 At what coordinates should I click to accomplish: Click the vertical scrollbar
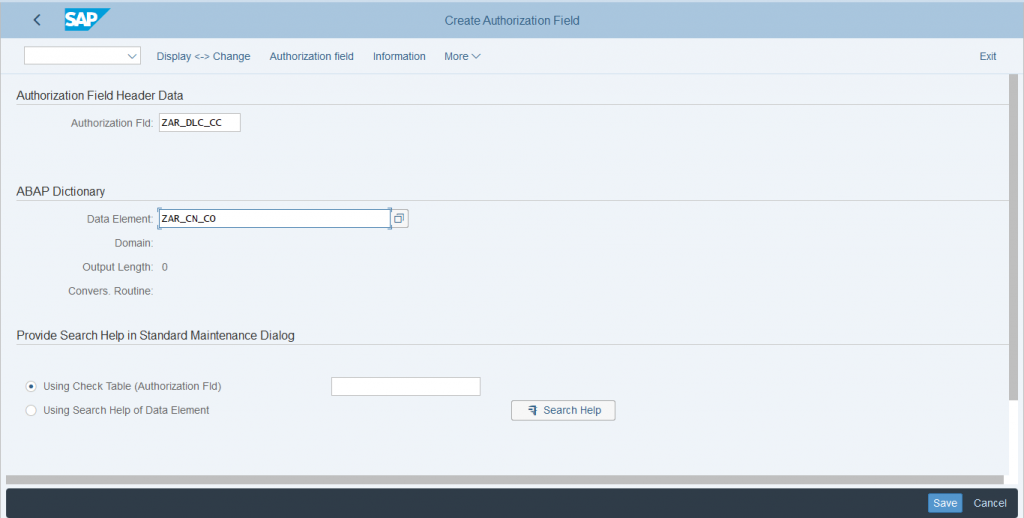[1014, 238]
